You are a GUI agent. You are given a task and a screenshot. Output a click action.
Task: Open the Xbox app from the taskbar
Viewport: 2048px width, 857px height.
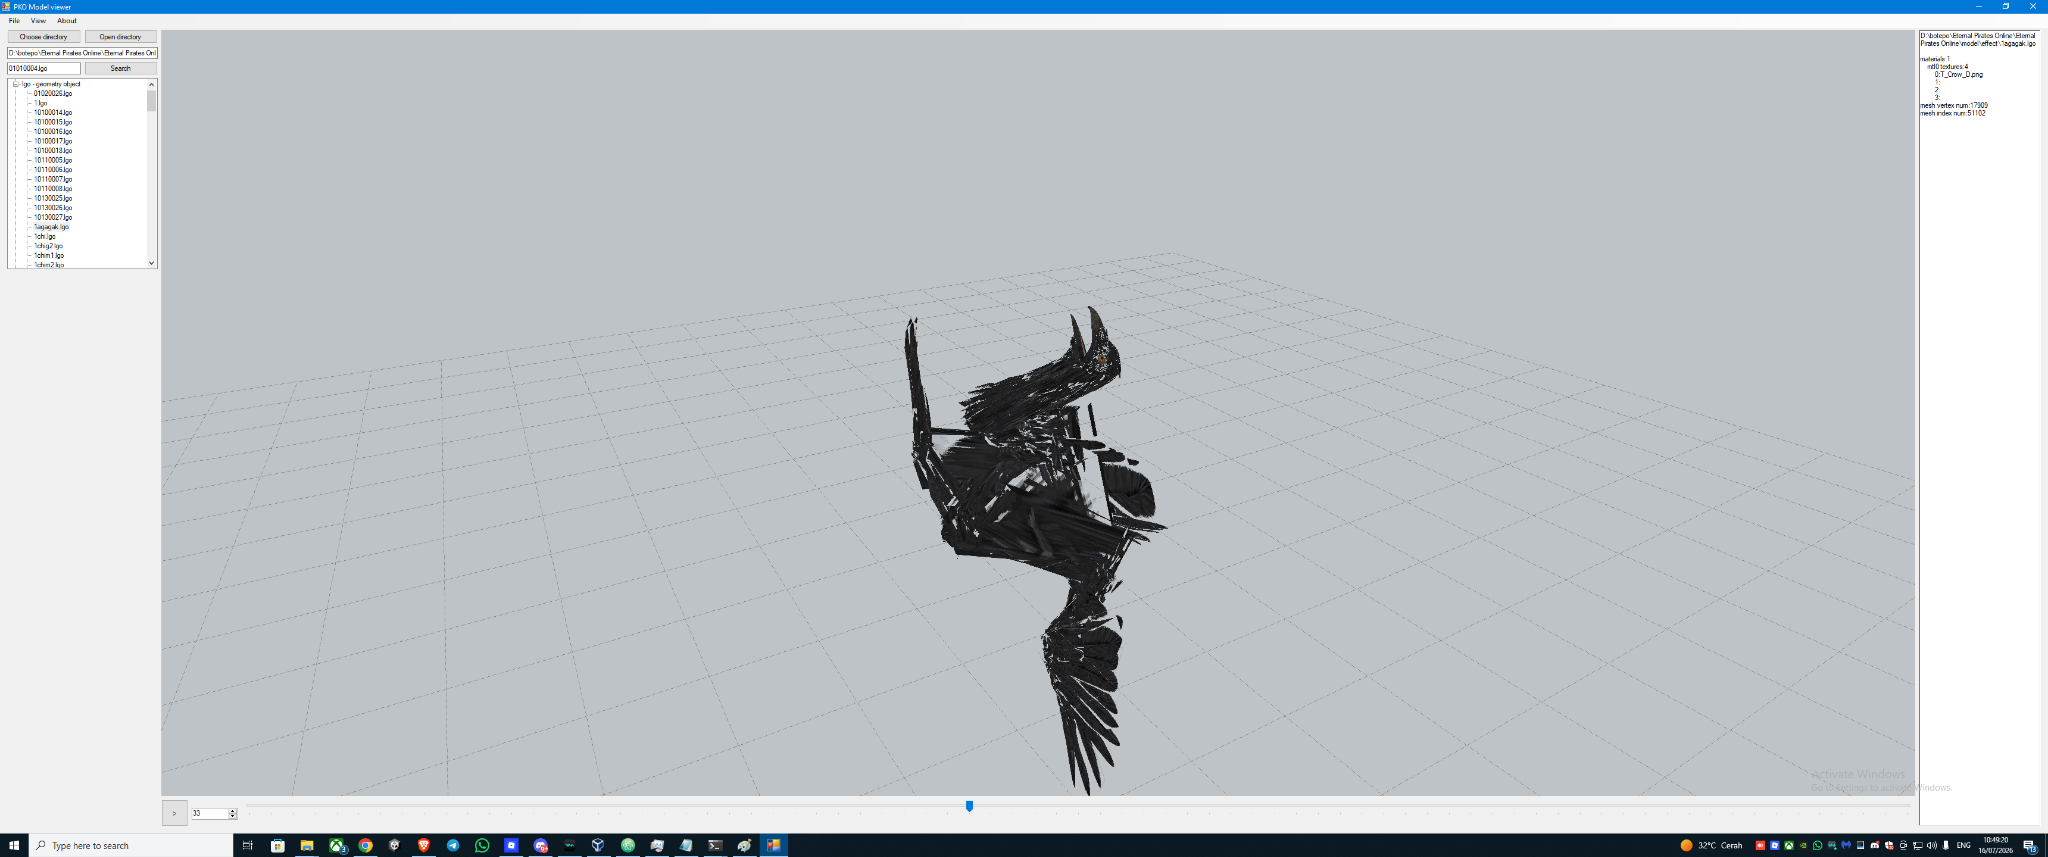337,845
